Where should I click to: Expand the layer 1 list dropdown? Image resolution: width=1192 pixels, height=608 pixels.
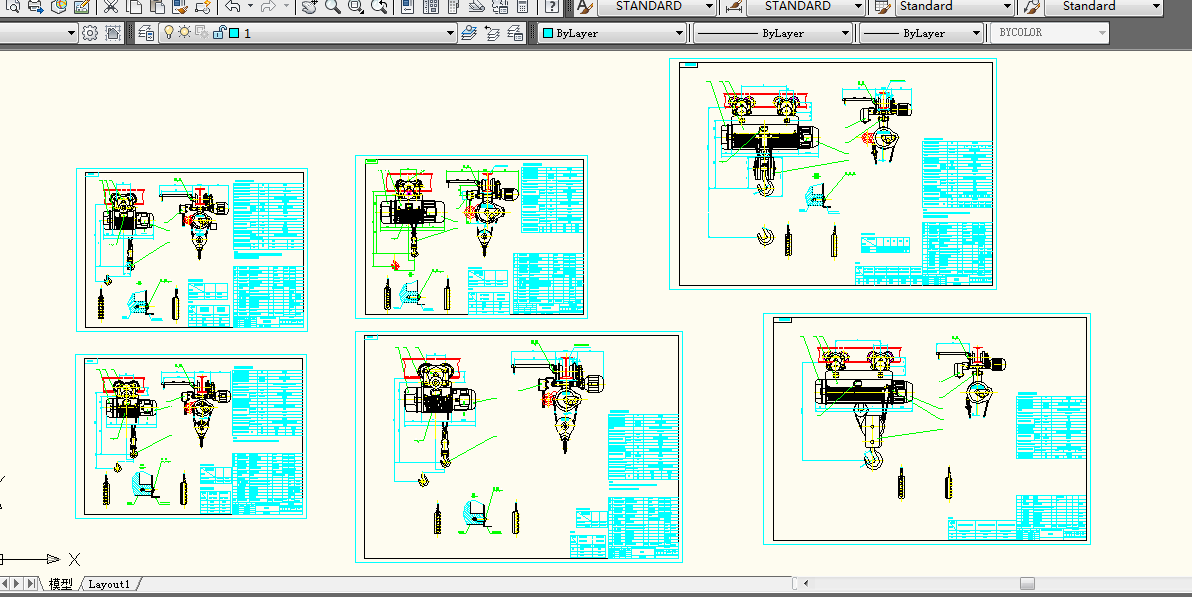(450, 33)
